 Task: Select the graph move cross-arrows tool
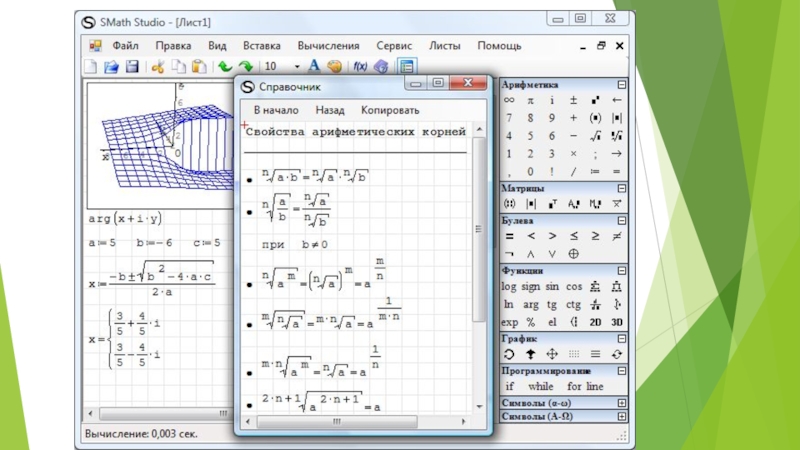pos(552,354)
